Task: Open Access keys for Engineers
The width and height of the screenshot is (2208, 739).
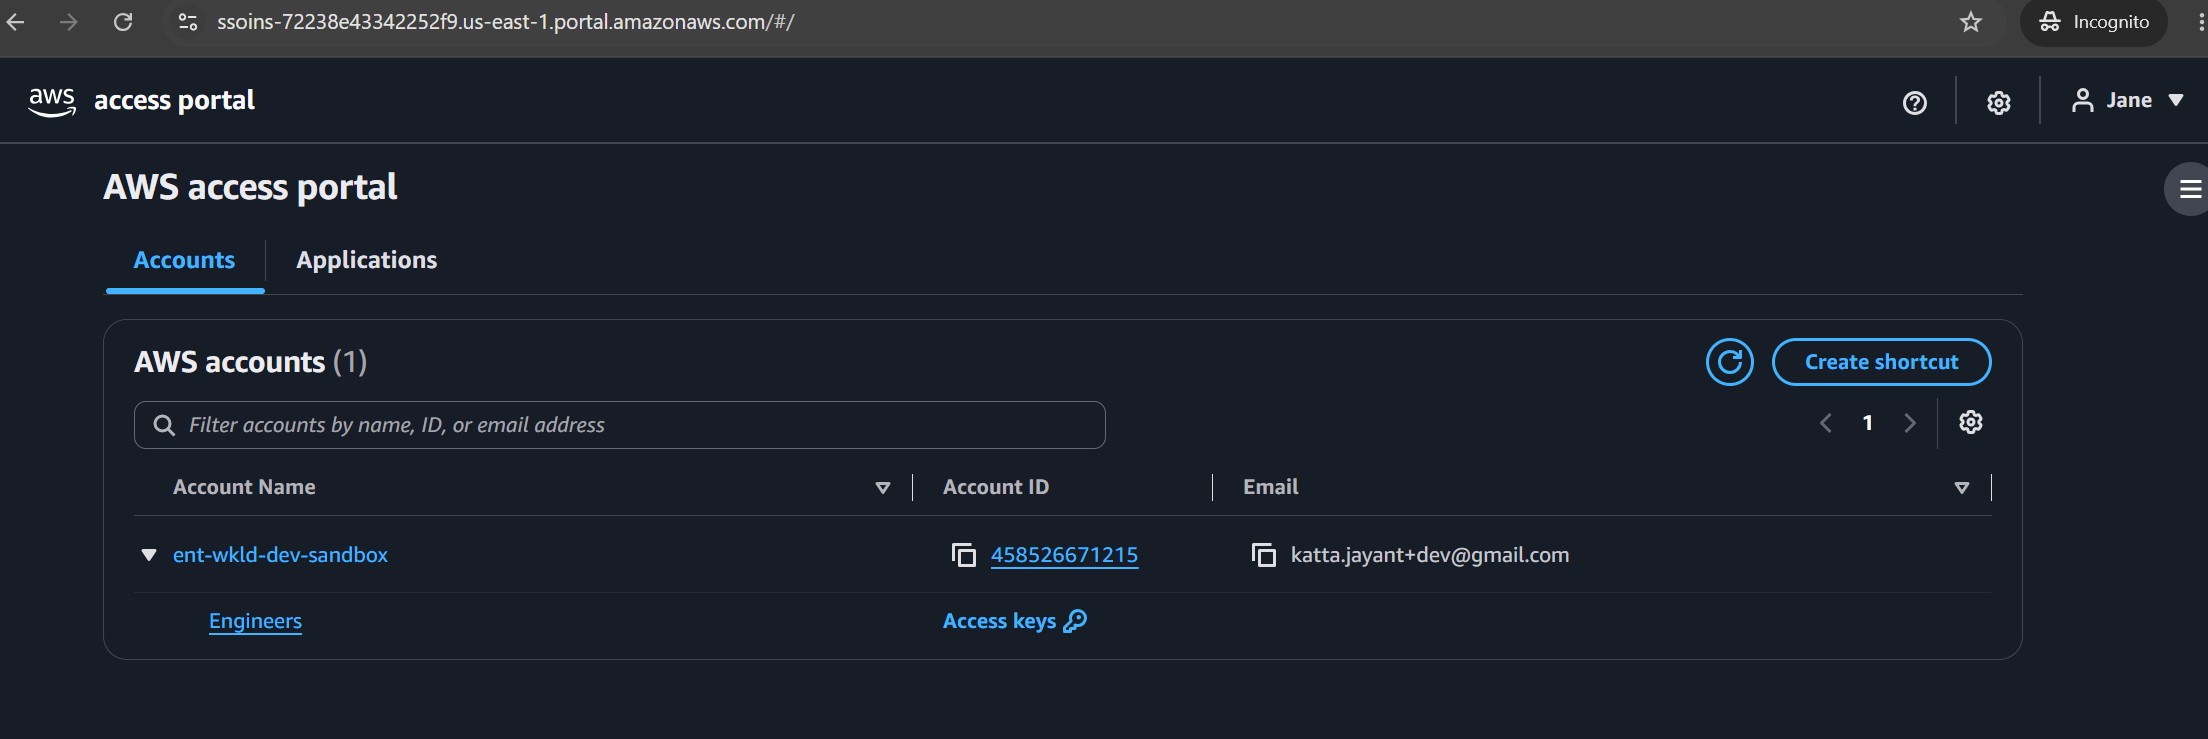Action: (x=1014, y=621)
